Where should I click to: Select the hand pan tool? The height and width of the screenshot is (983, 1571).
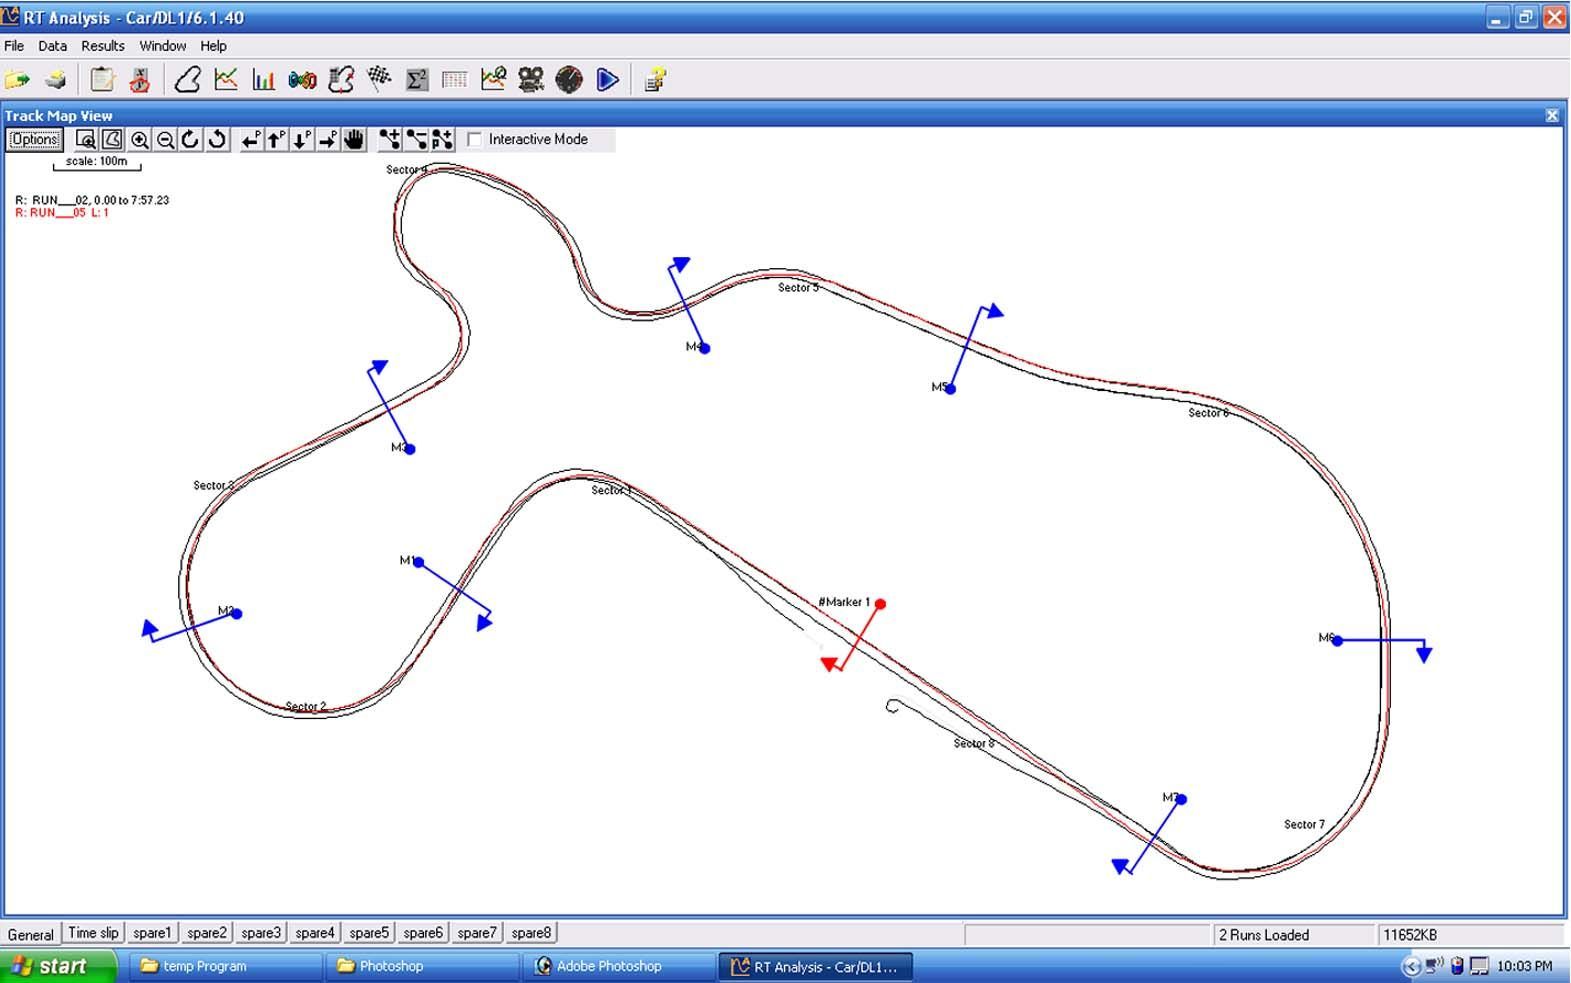(x=354, y=140)
